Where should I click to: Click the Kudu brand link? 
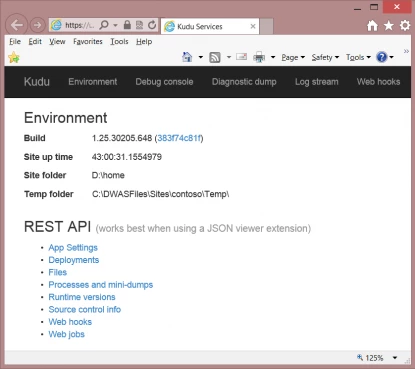pyautogui.click(x=37, y=82)
